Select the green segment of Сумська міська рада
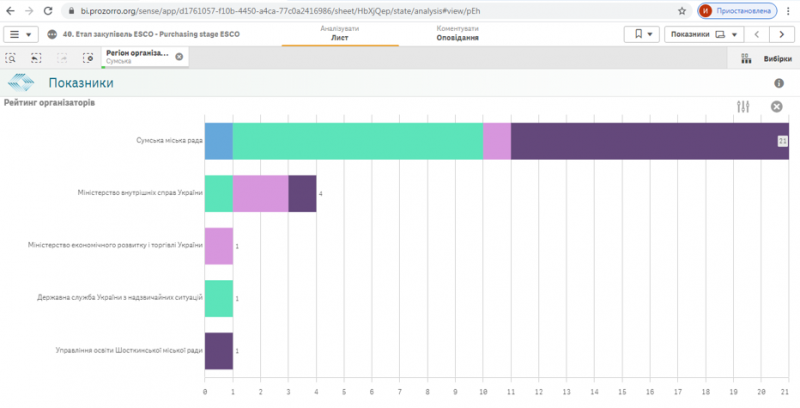 358,141
